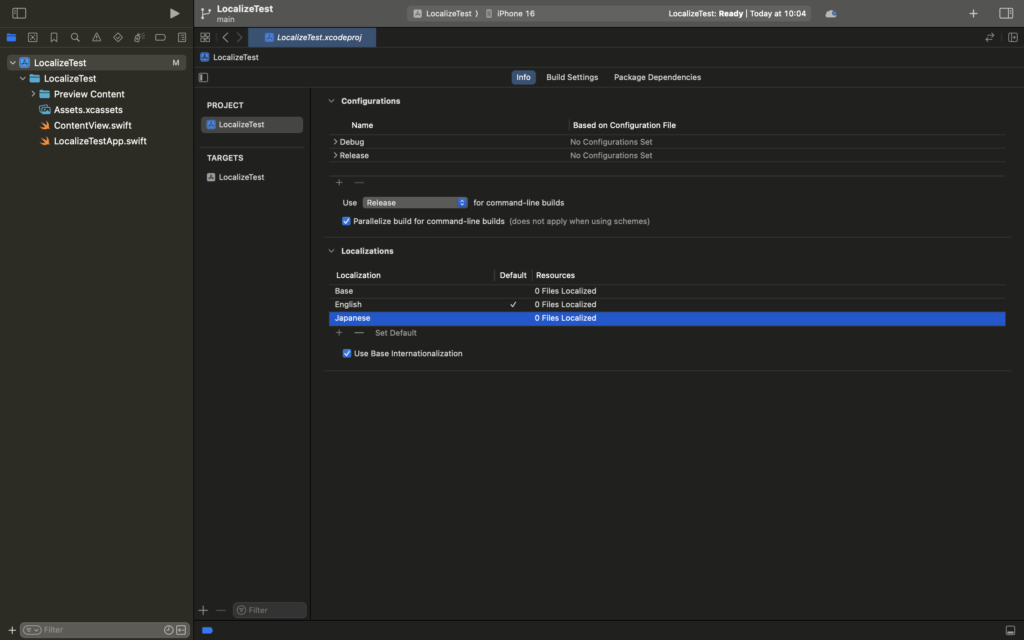Choose the iPhone 16 run destination
The height and width of the screenshot is (640, 1024).
pyautogui.click(x=509, y=13)
